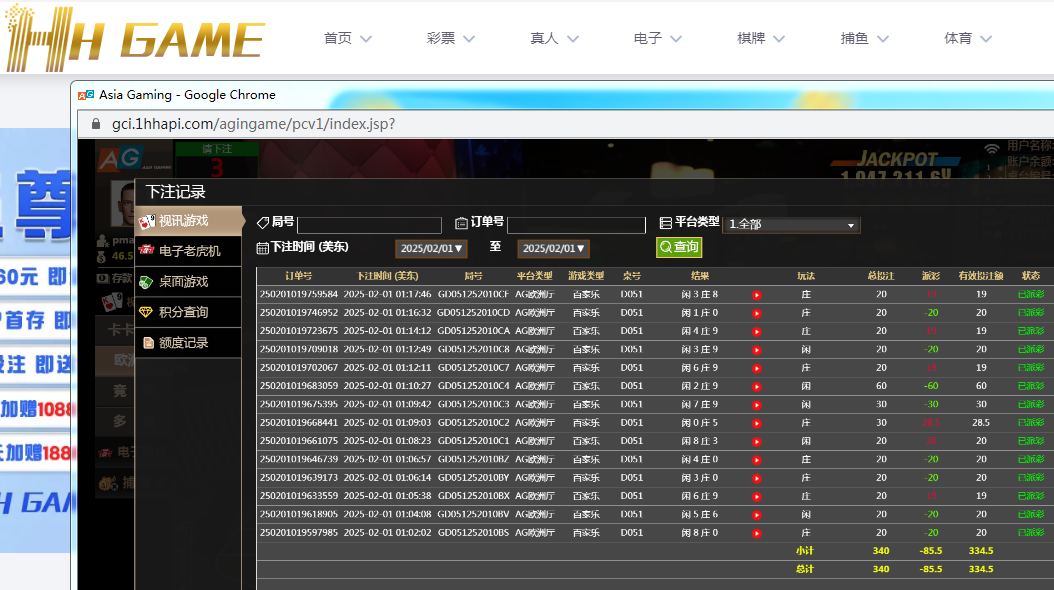Click the 桌面游戏 green dice icon

(147, 282)
